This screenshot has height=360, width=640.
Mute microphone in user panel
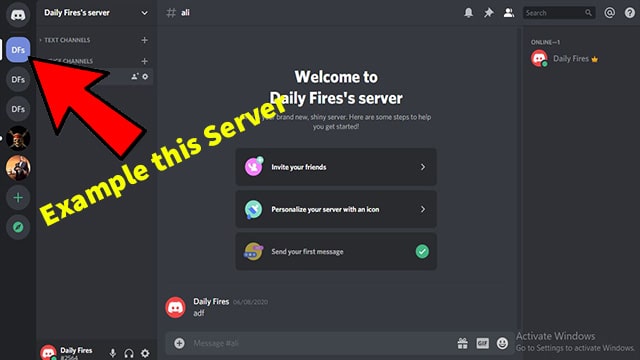(x=113, y=353)
